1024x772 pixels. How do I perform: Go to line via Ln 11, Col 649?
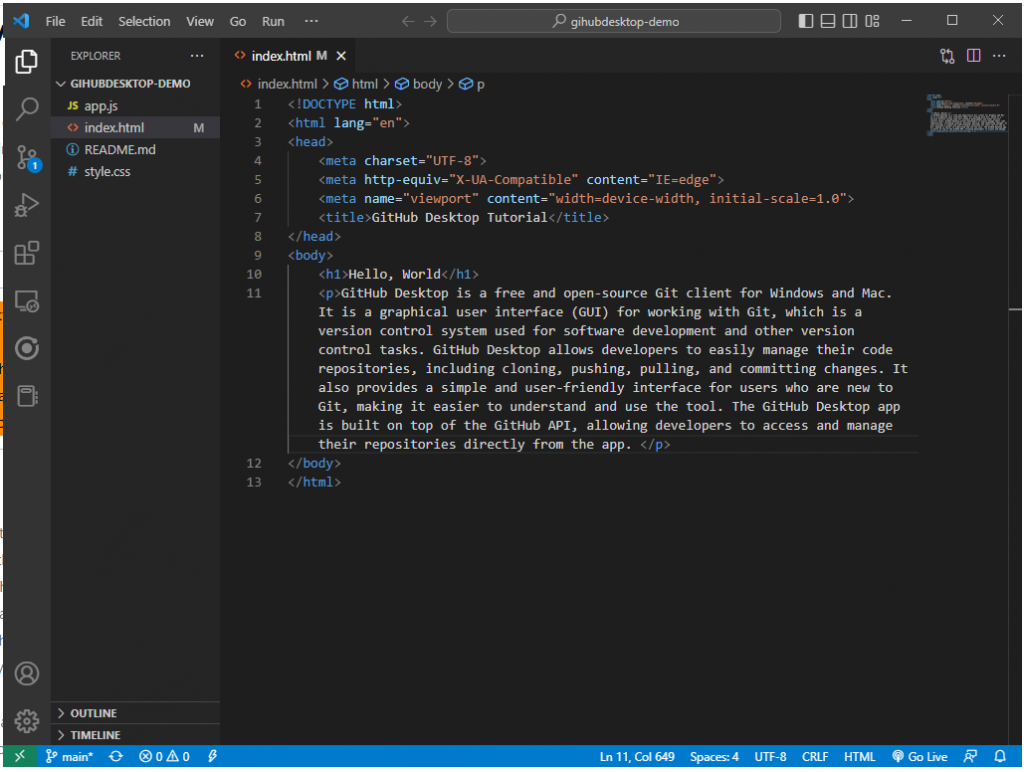click(637, 756)
